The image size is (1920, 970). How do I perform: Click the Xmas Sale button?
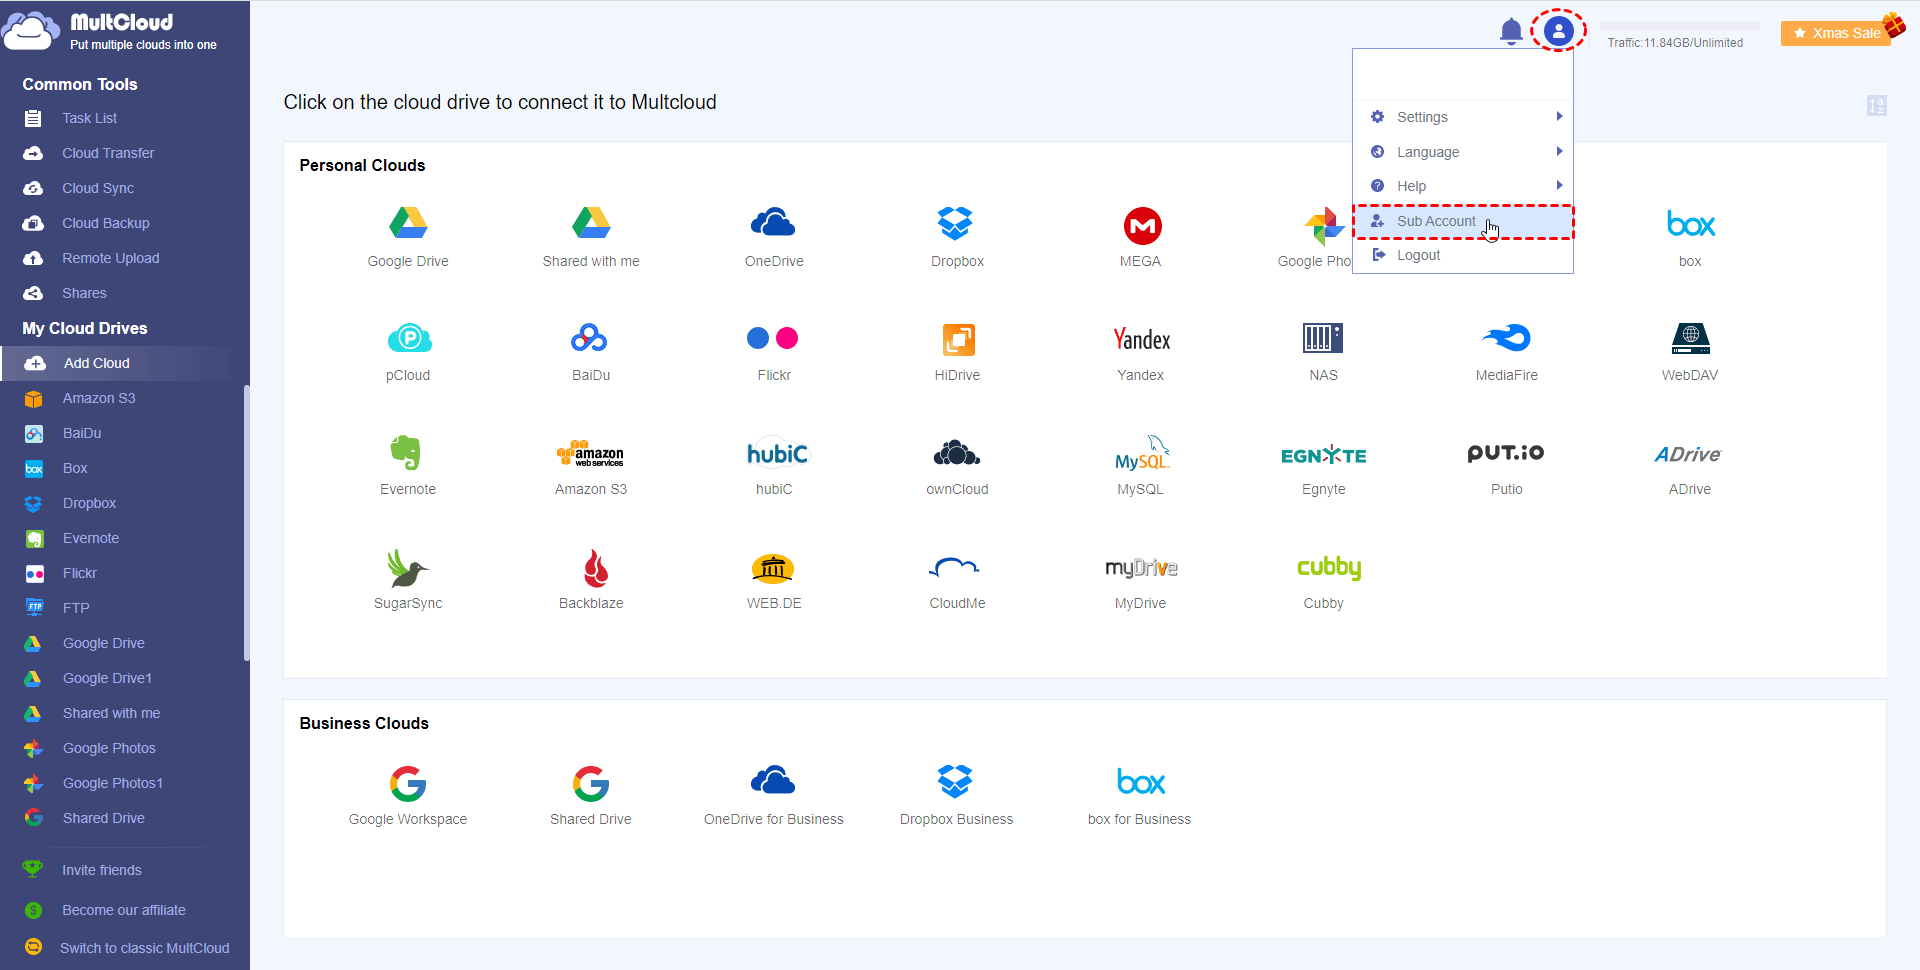click(1835, 33)
